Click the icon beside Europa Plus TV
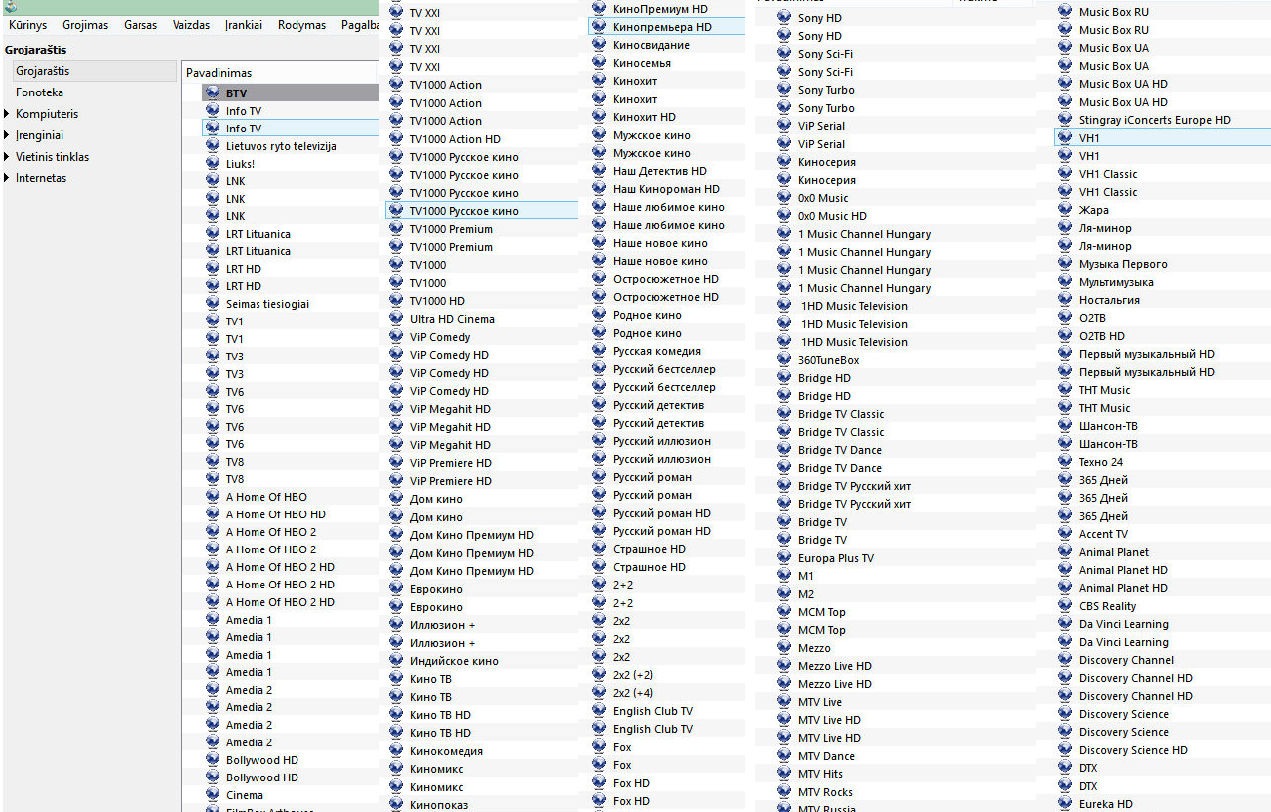Image resolution: width=1271 pixels, height=812 pixels. 784,558
